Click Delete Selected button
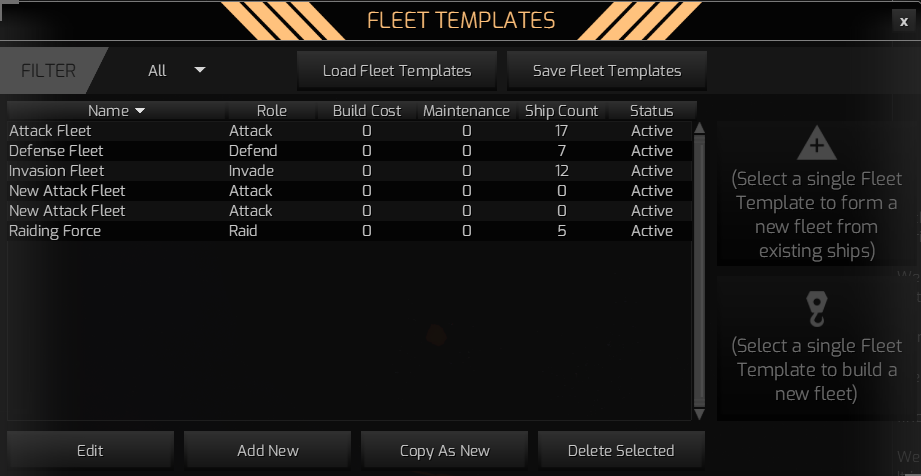This screenshot has height=476, width=921. 621,450
